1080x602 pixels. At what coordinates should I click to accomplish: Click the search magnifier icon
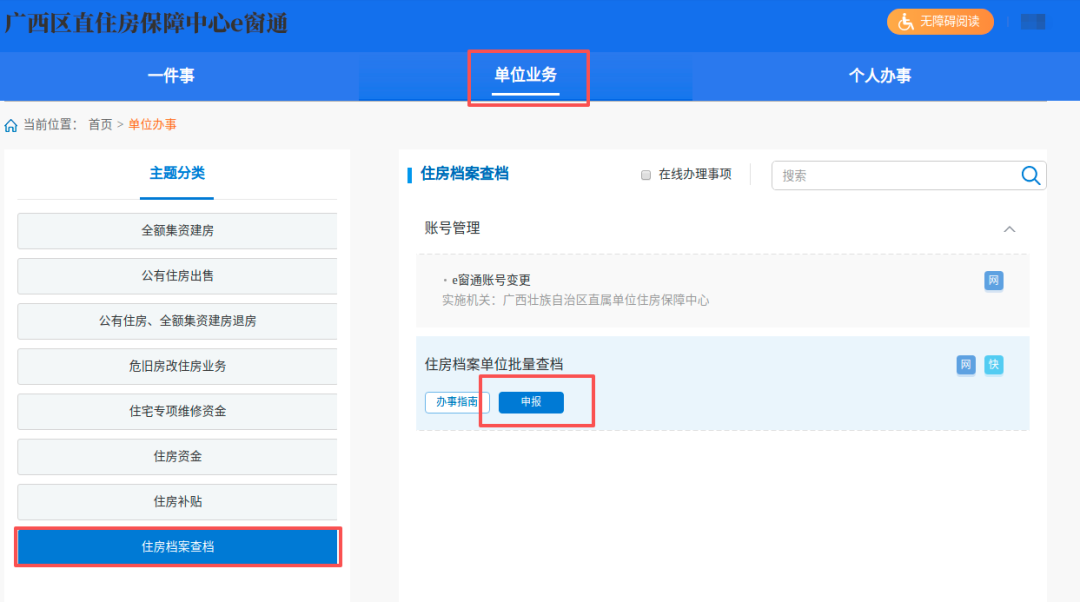(x=1030, y=176)
